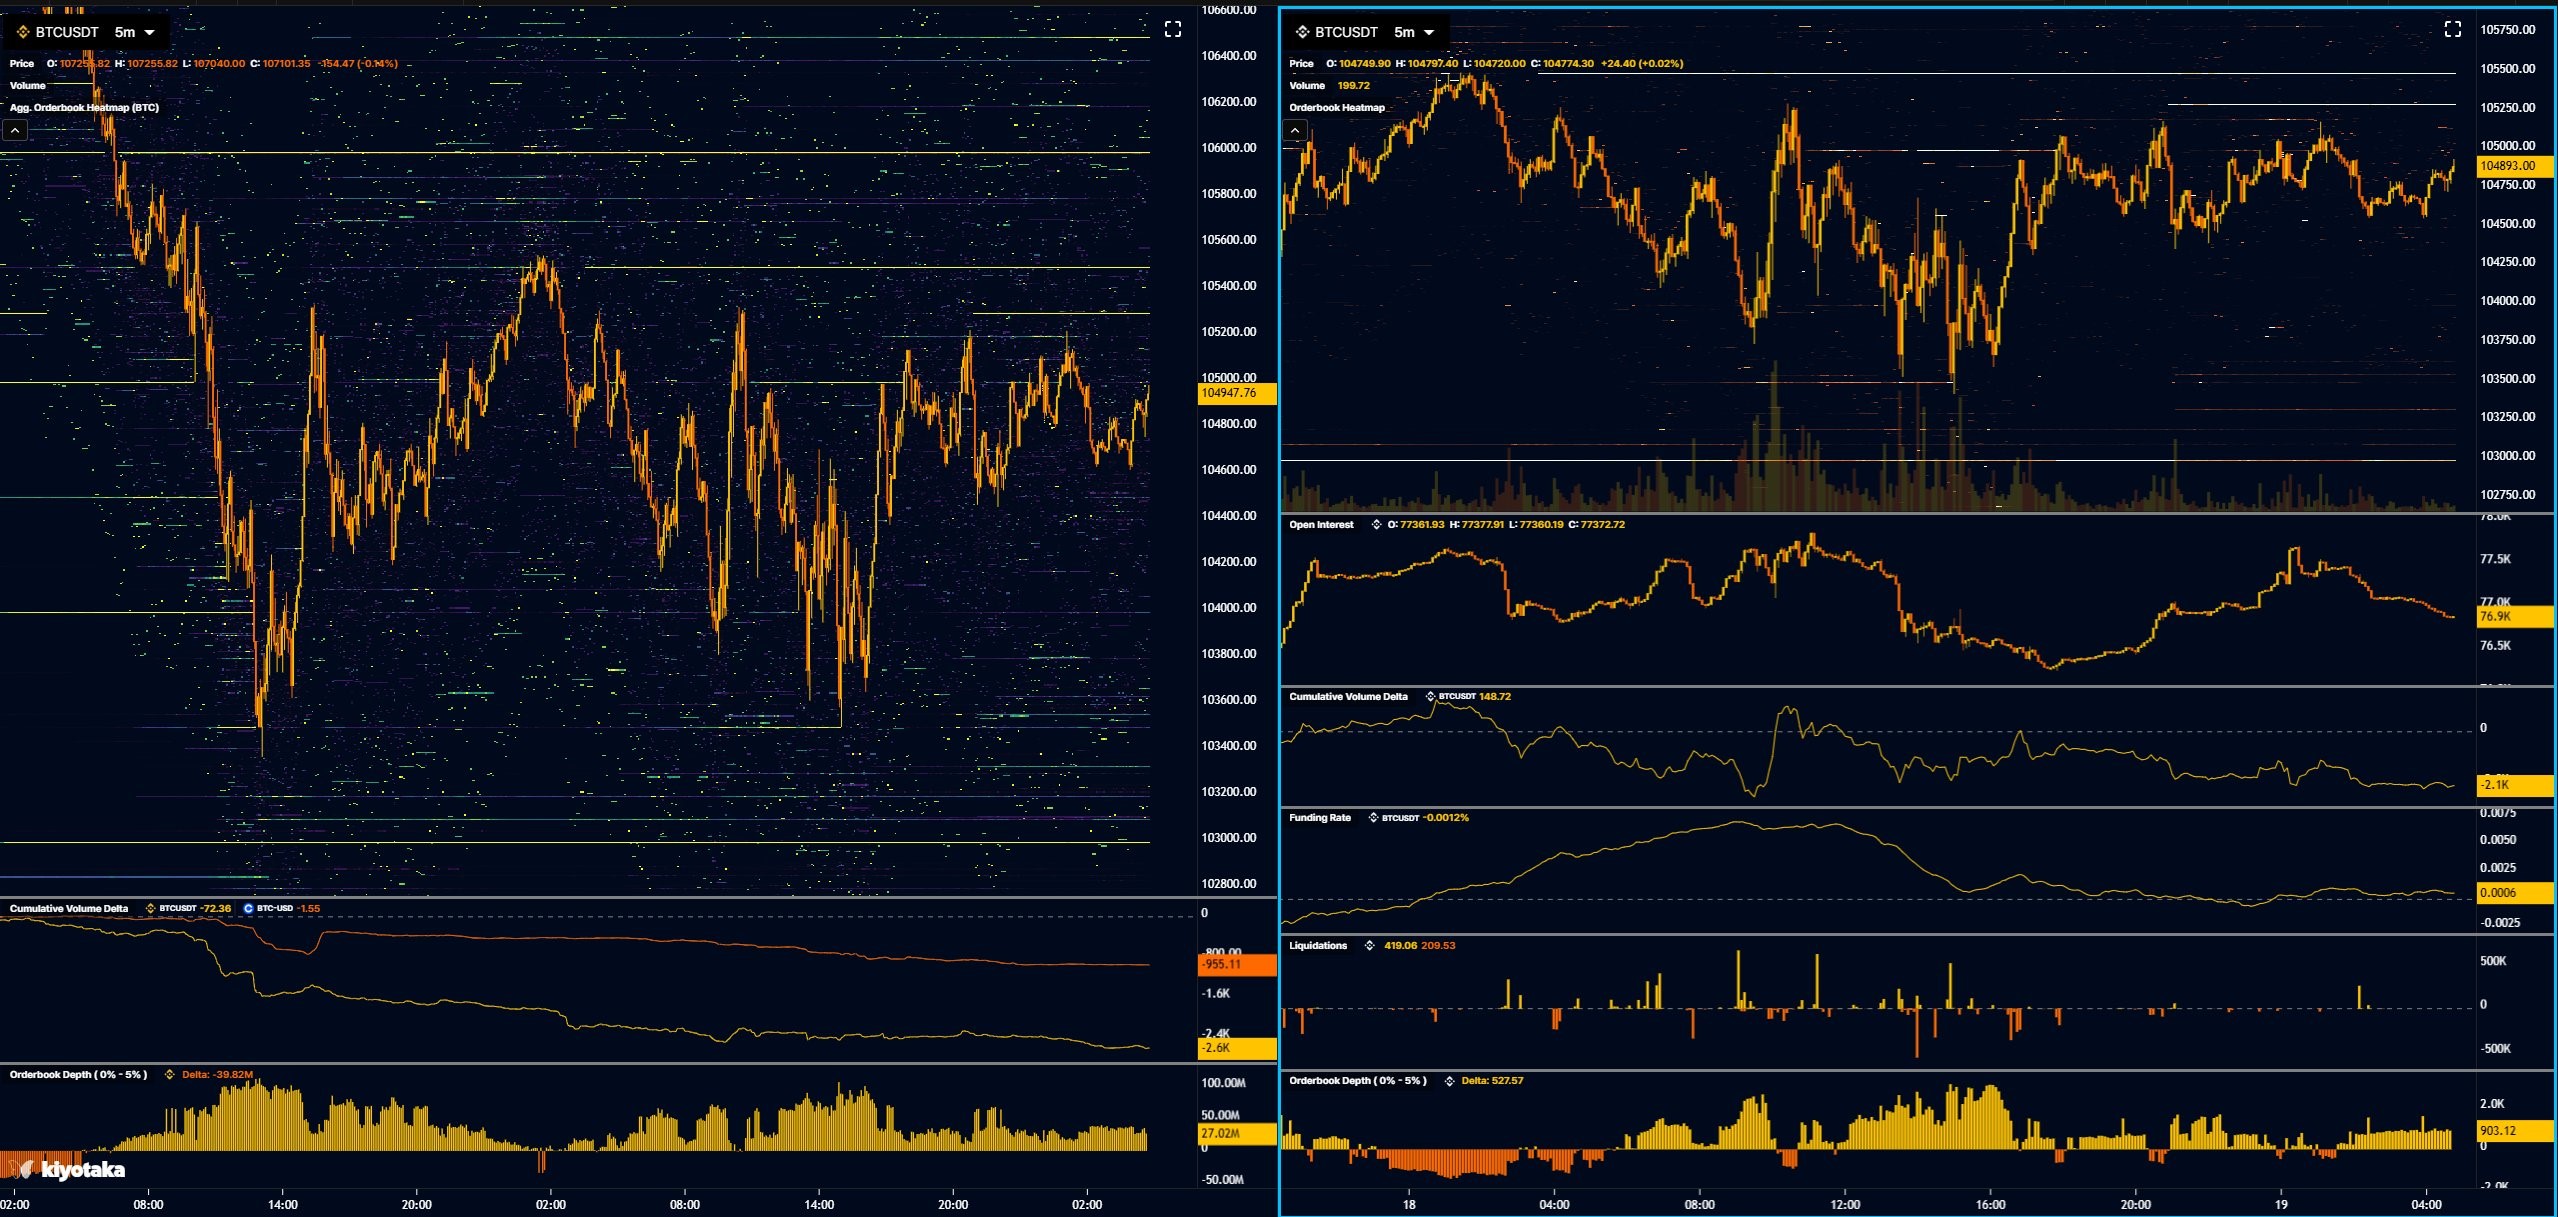This screenshot has width=2558, height=1217.
Task: Open the 5m timeframe dropdown on right chart
Action: (x=1414, y=32)
